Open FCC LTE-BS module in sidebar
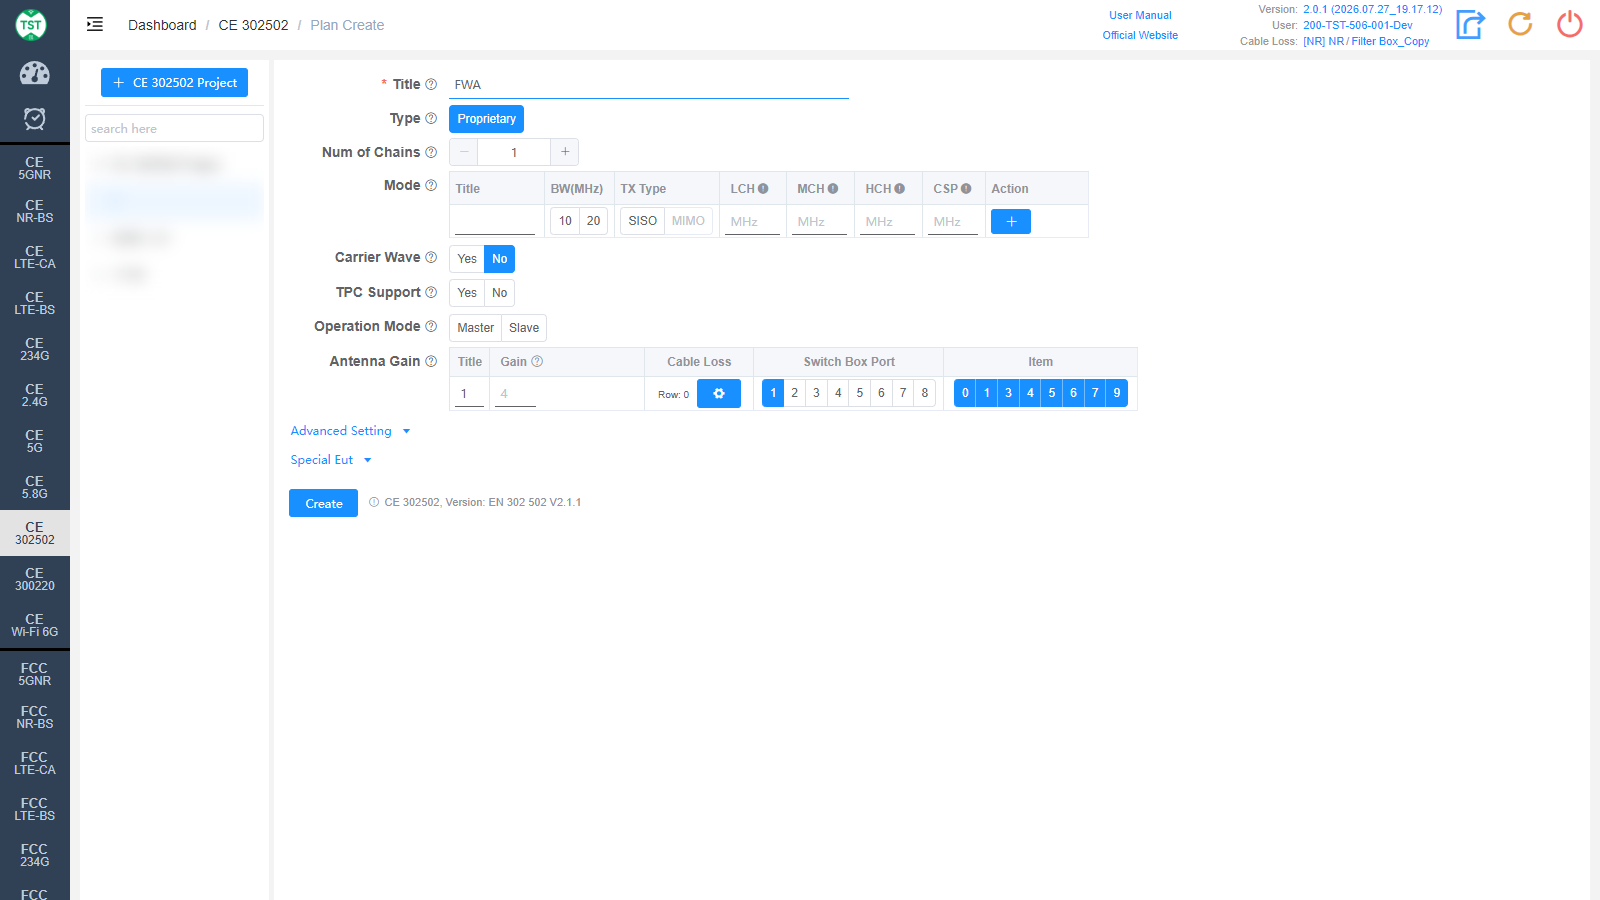The width and height of the screenshot is (1600, 900). click(x=35, y=809)
